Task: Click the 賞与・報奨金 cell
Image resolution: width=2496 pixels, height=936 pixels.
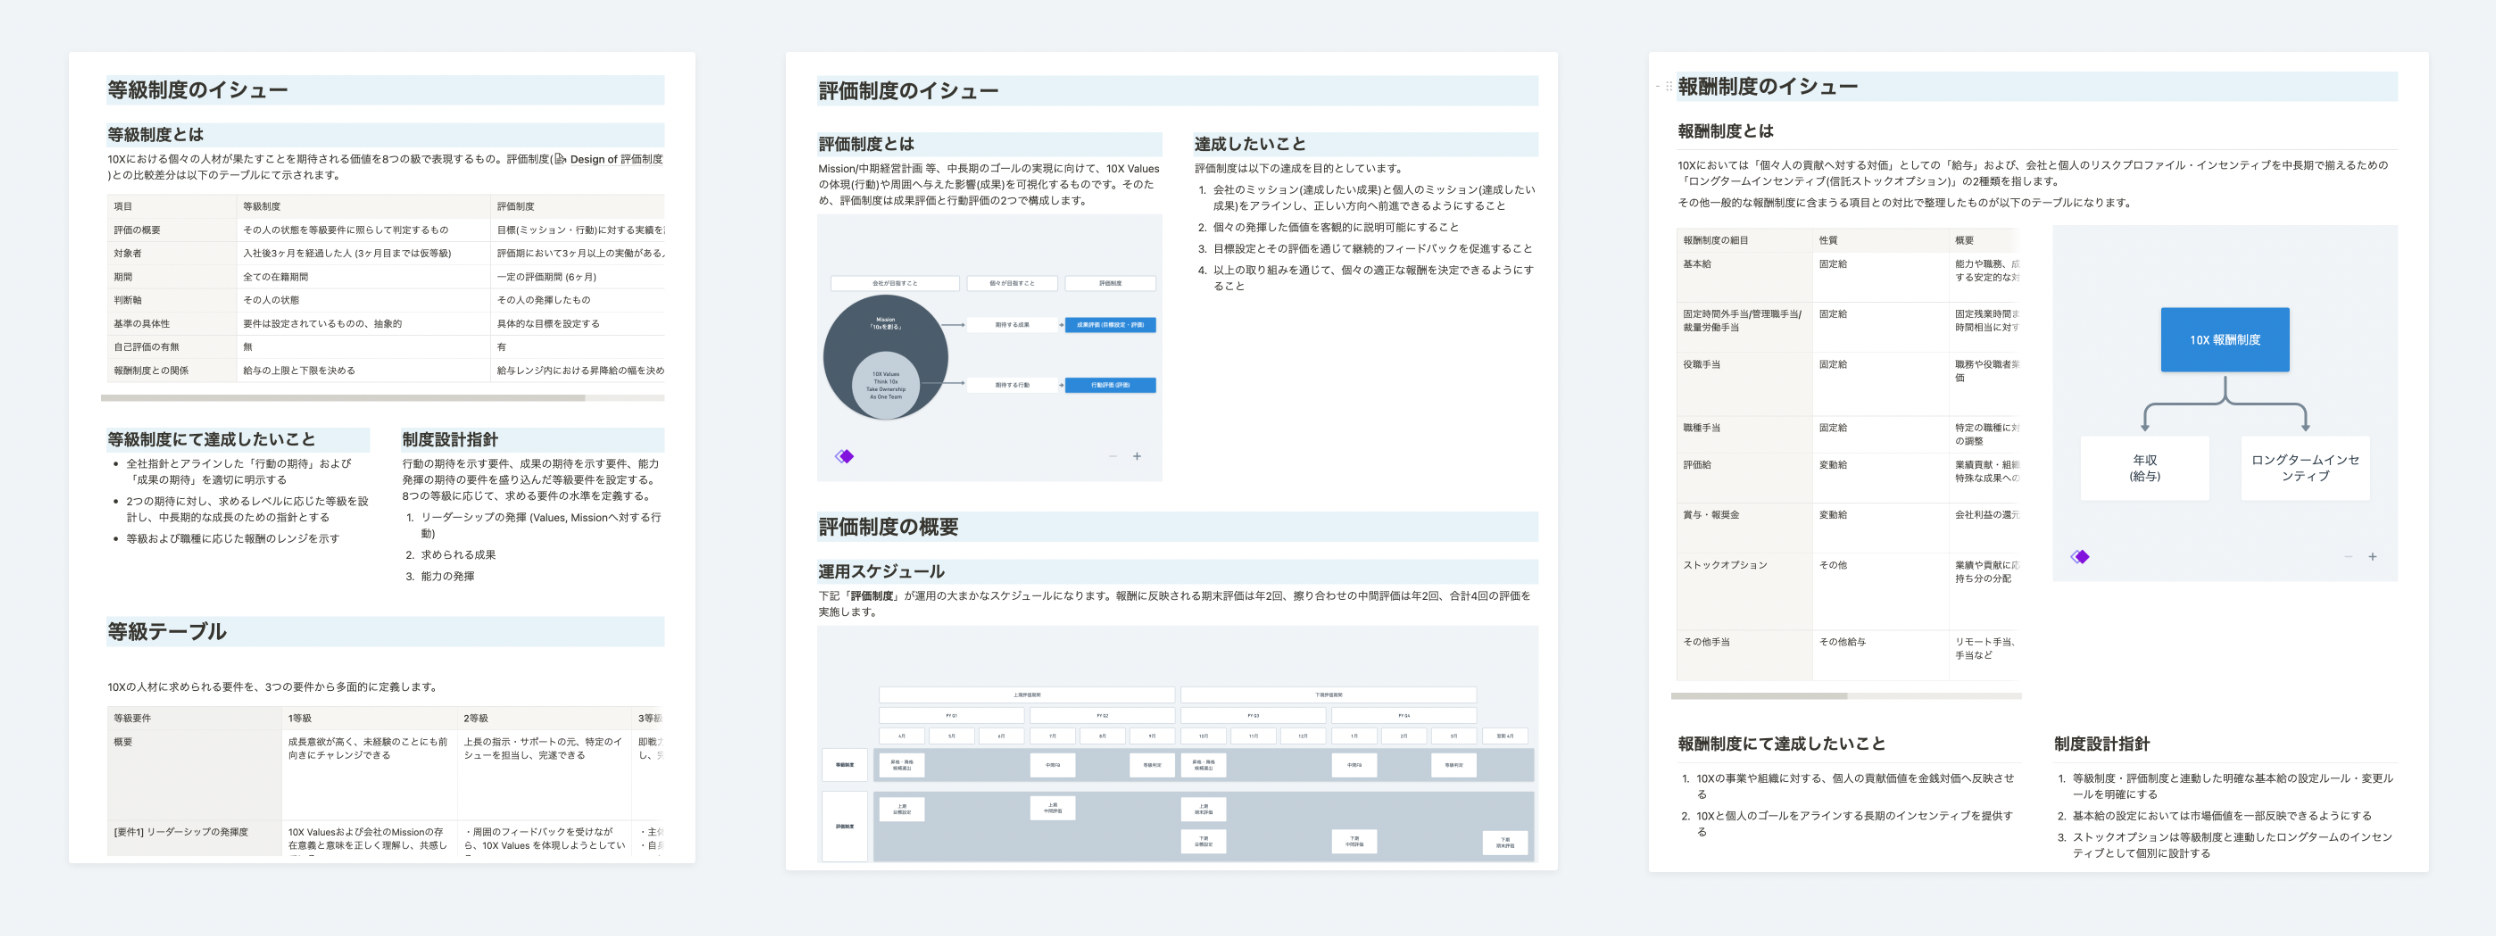Action: click(1745, 528)
